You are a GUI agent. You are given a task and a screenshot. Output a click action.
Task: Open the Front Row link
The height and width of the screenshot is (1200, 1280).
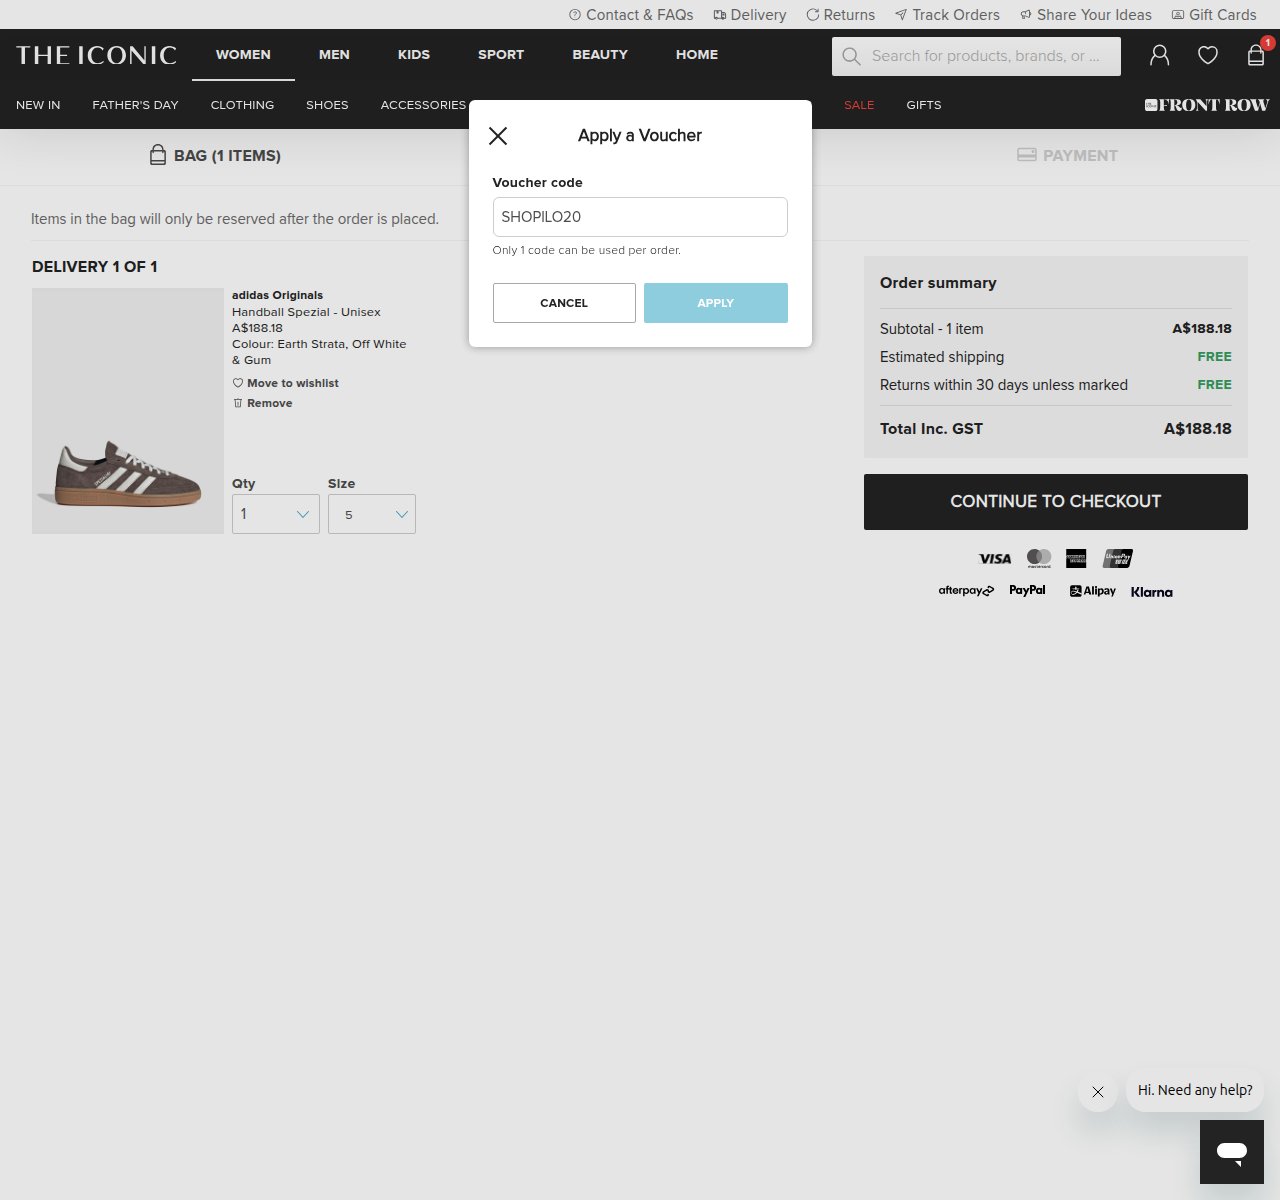click(1207, 105)
